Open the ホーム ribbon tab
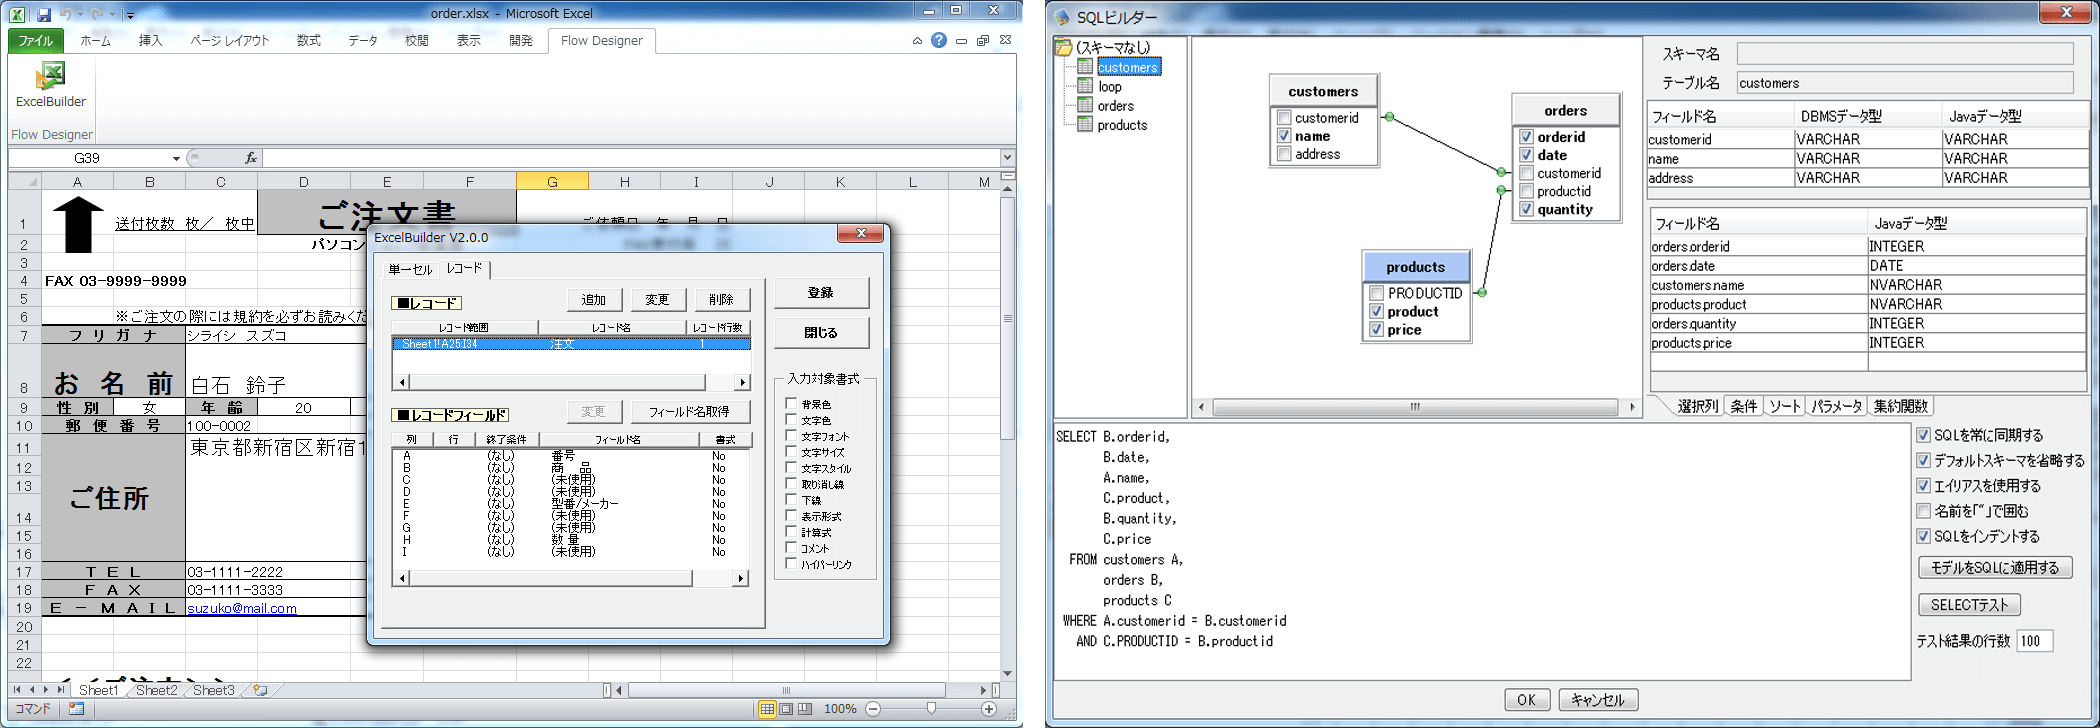Viewport: 2100px width, 728px height. coord(96,41)
